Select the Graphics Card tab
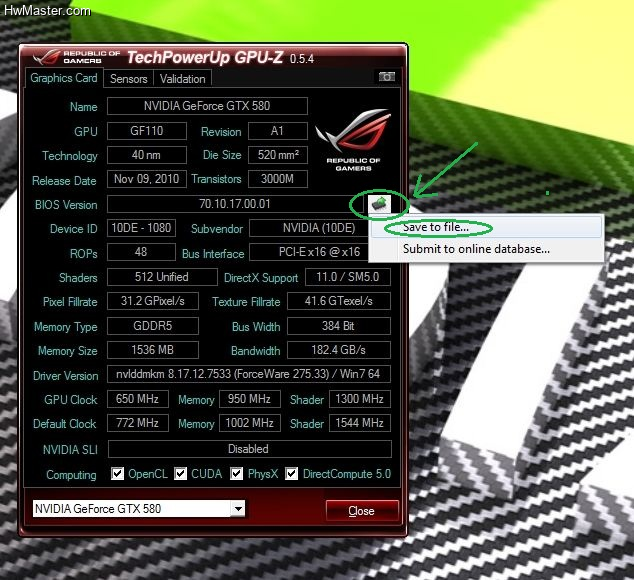 tap(64, 78)
